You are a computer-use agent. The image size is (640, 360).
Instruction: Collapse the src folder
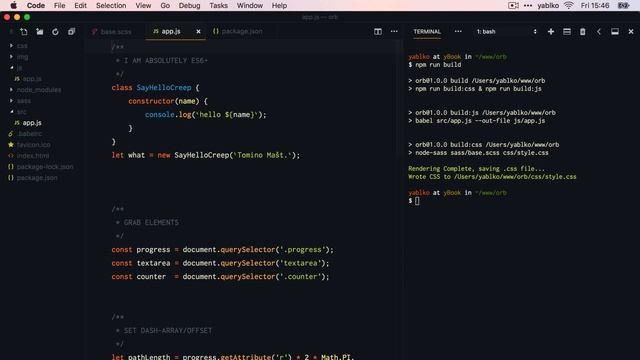pos(11,111)
